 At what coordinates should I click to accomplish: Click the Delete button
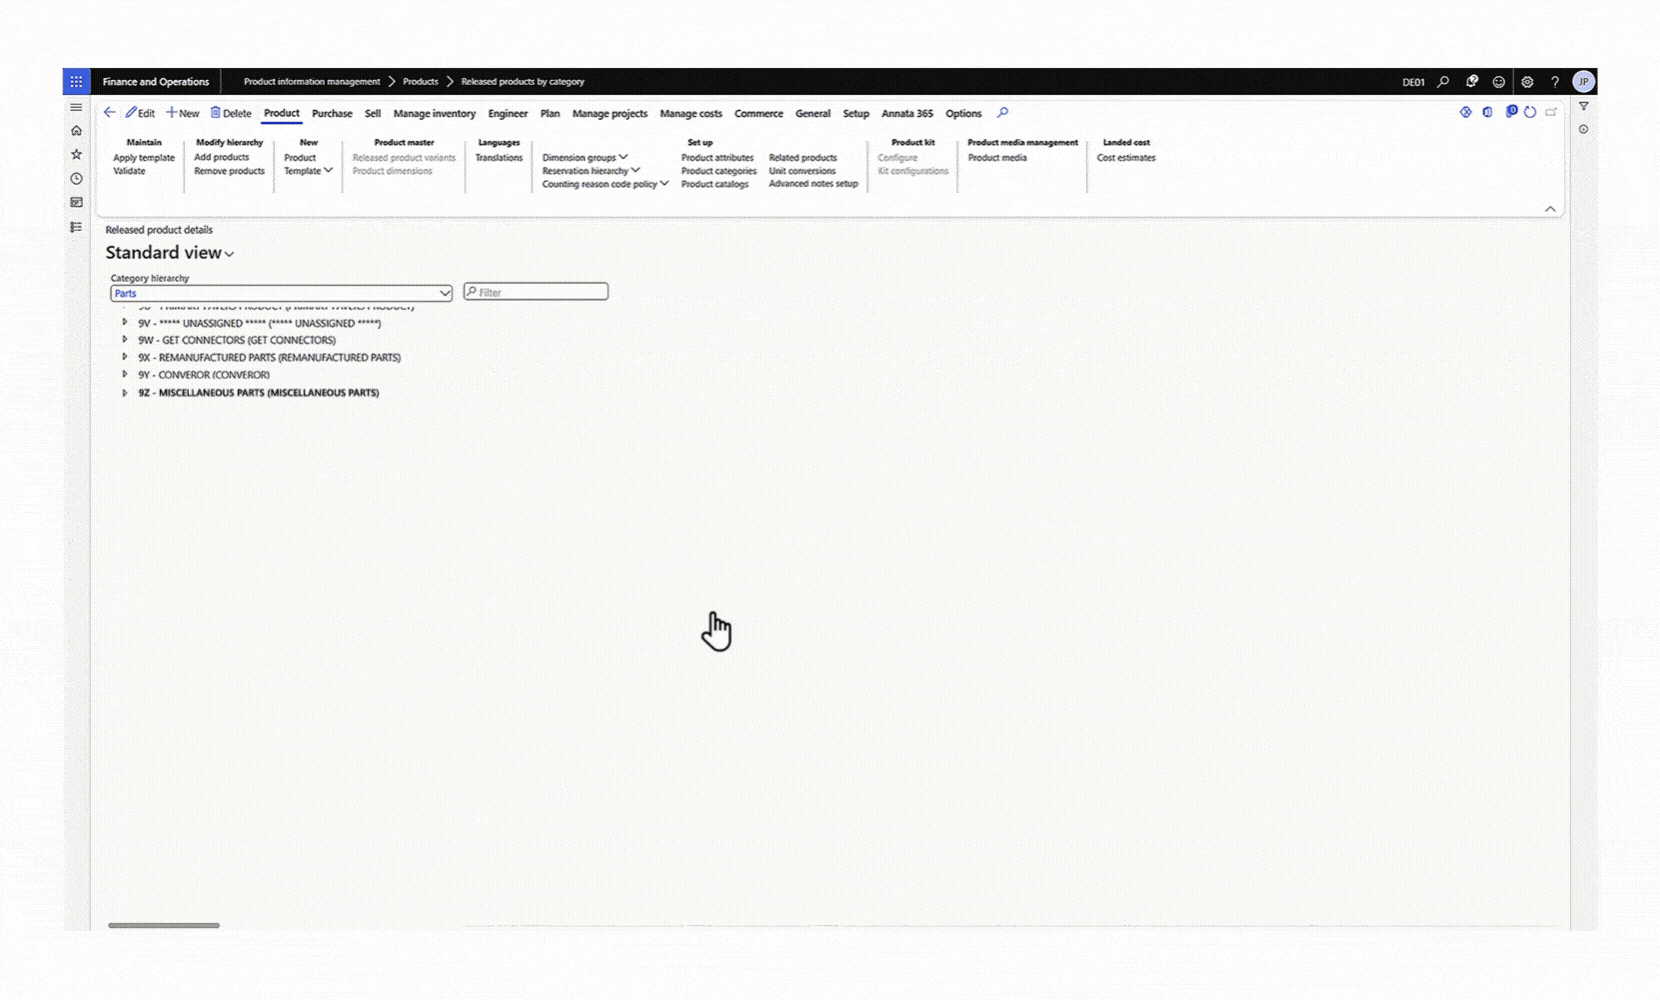click(x=230, y=114)
